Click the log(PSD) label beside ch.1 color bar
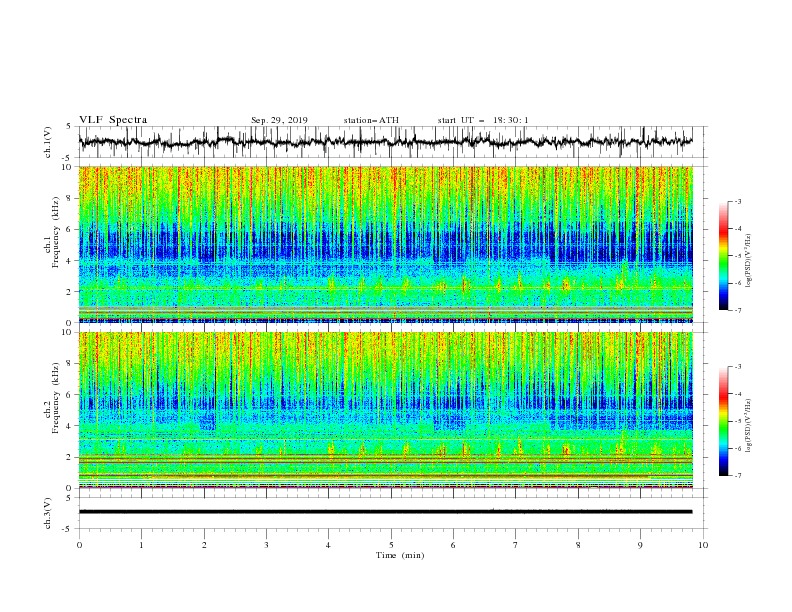This screenshot has width=792, height=612. pos(750,261)
